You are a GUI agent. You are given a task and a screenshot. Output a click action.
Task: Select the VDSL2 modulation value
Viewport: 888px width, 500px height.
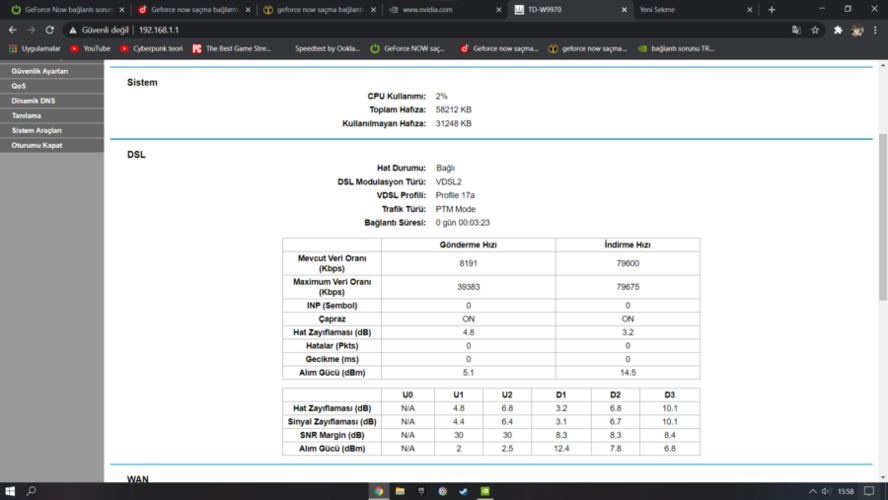pos(449,182)
